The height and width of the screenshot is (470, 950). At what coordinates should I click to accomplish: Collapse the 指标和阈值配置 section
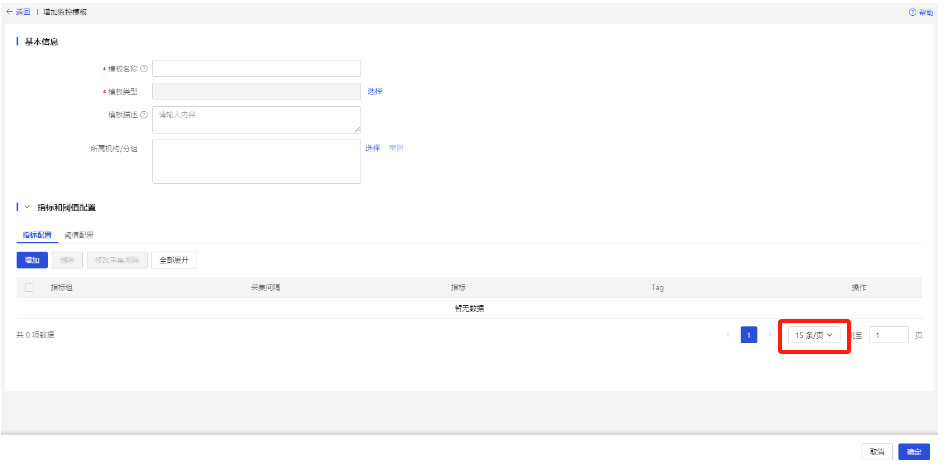point(27,207)
